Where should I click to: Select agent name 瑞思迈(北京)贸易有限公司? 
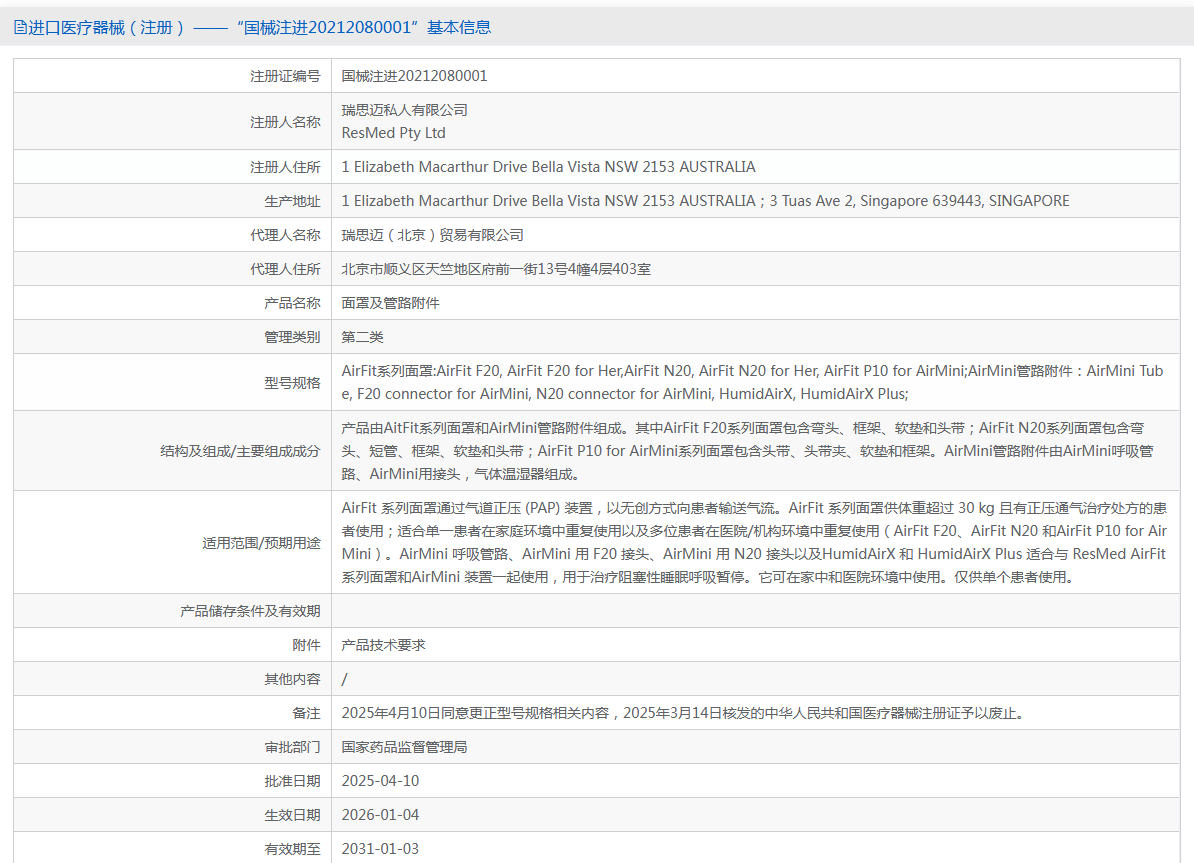click(x=433, y=235)
